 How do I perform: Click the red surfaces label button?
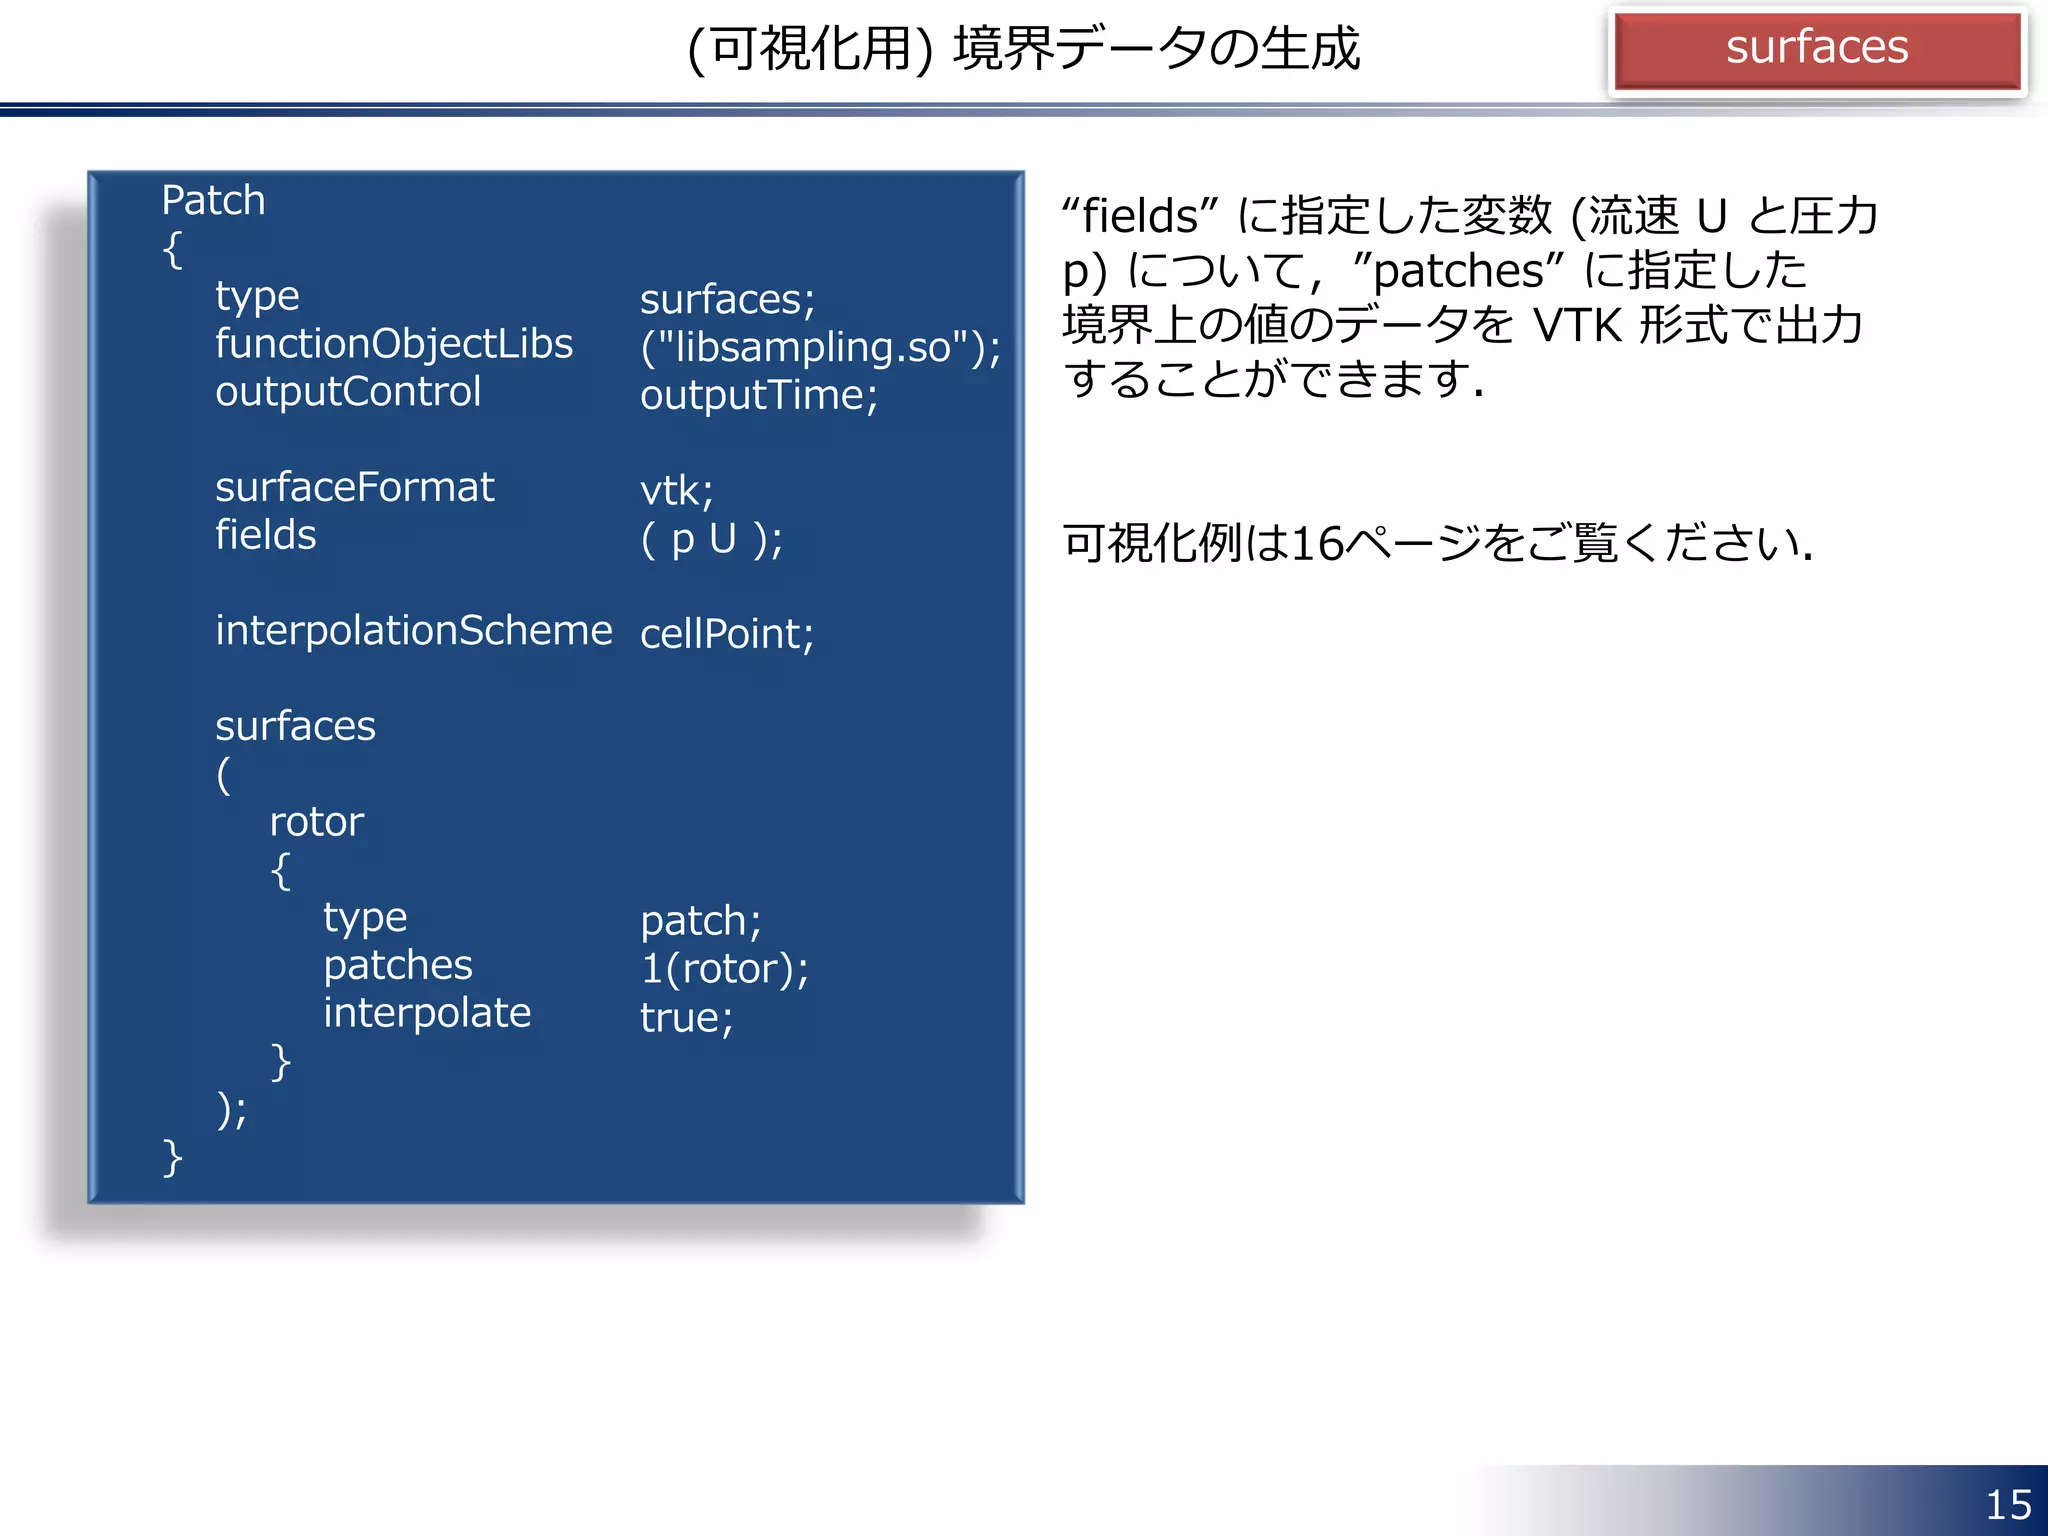pos(1816,49)
